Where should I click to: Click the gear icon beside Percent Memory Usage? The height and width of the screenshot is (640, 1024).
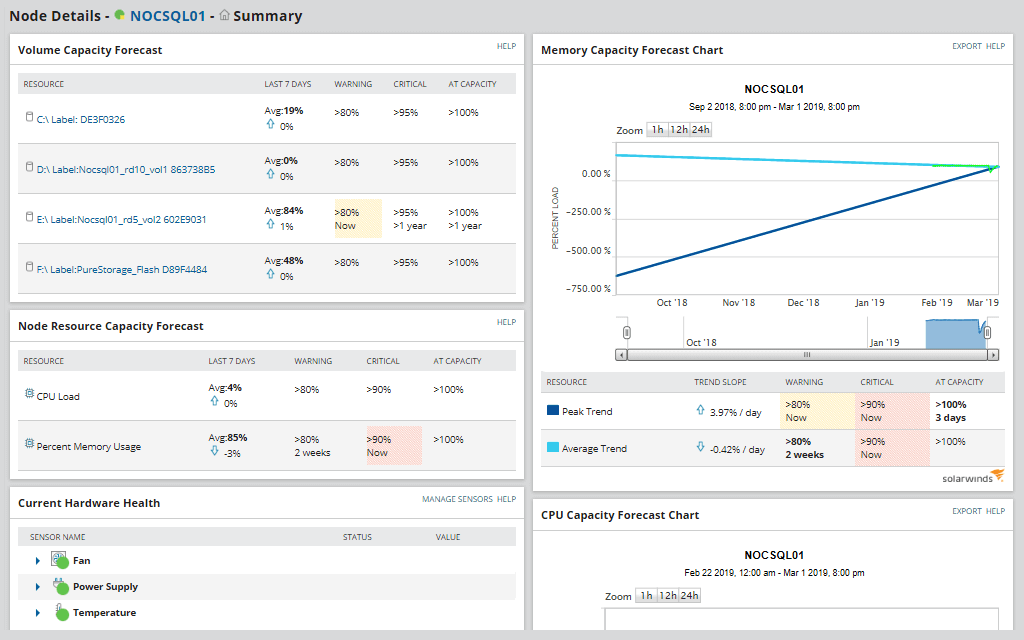coord(27,442)
